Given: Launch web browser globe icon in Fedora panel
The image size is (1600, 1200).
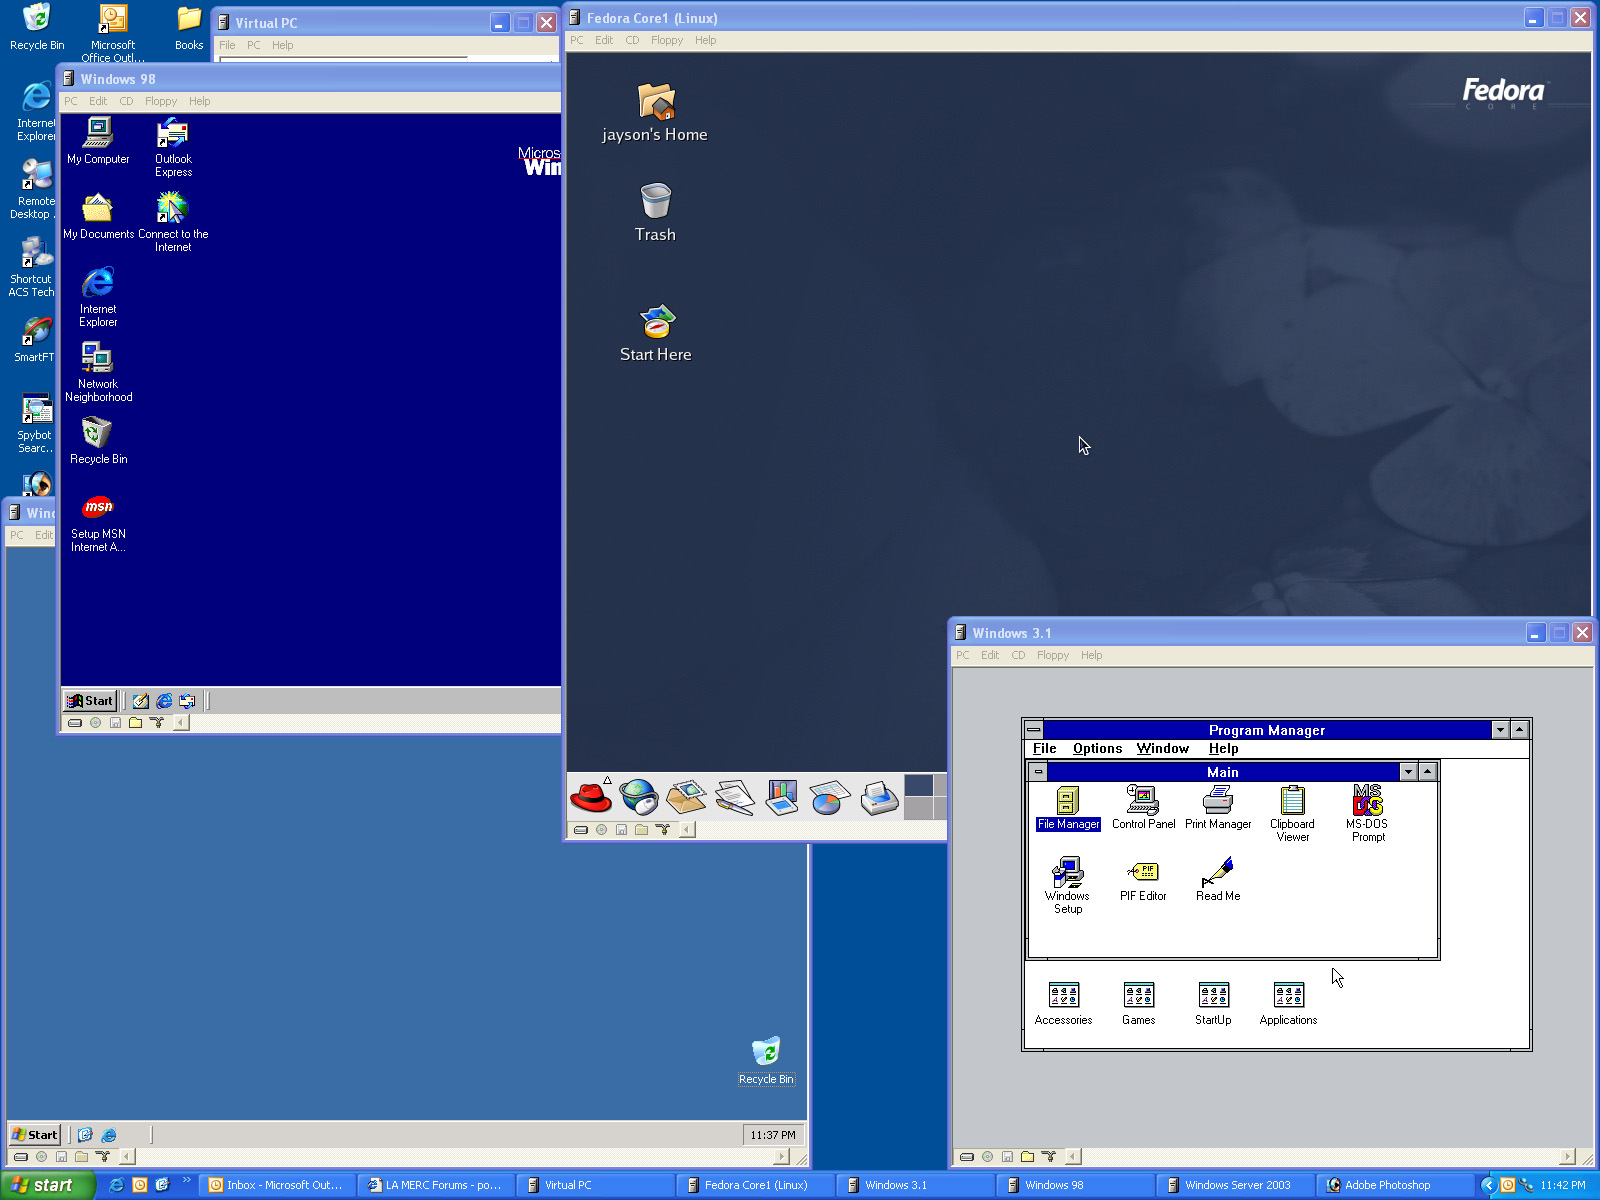Looking at the screenshot, I should pyautogui.click(x=639, y=796).
